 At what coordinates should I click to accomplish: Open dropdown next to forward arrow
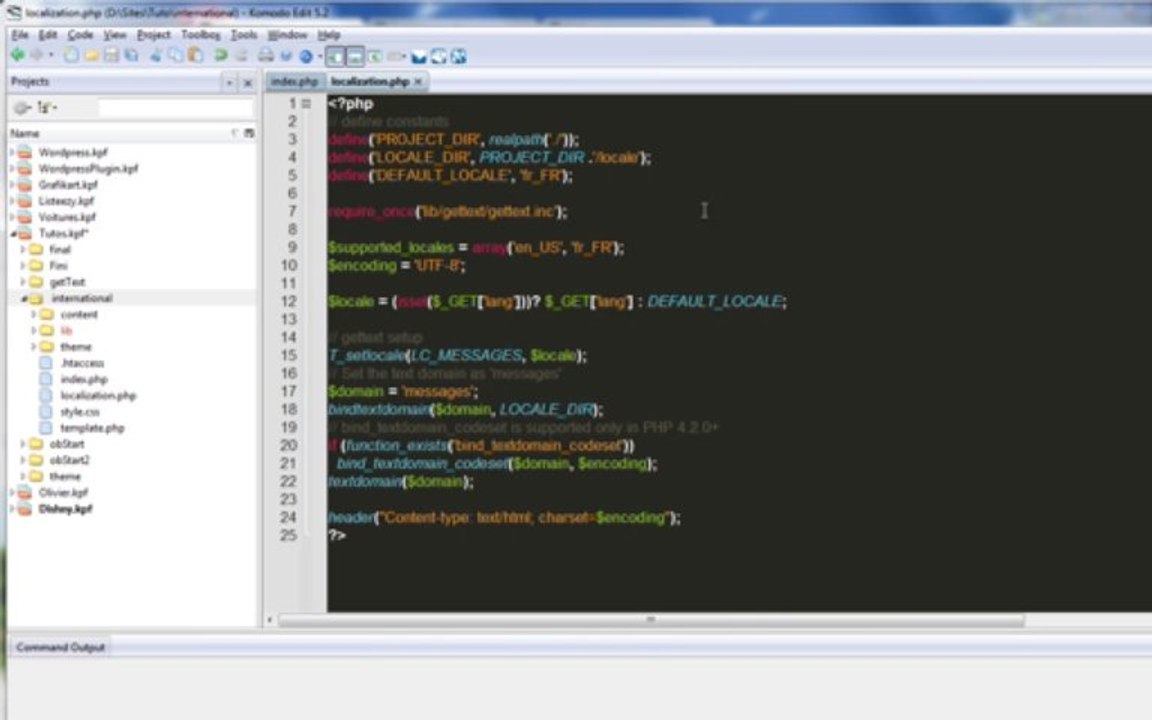(51, 55)
